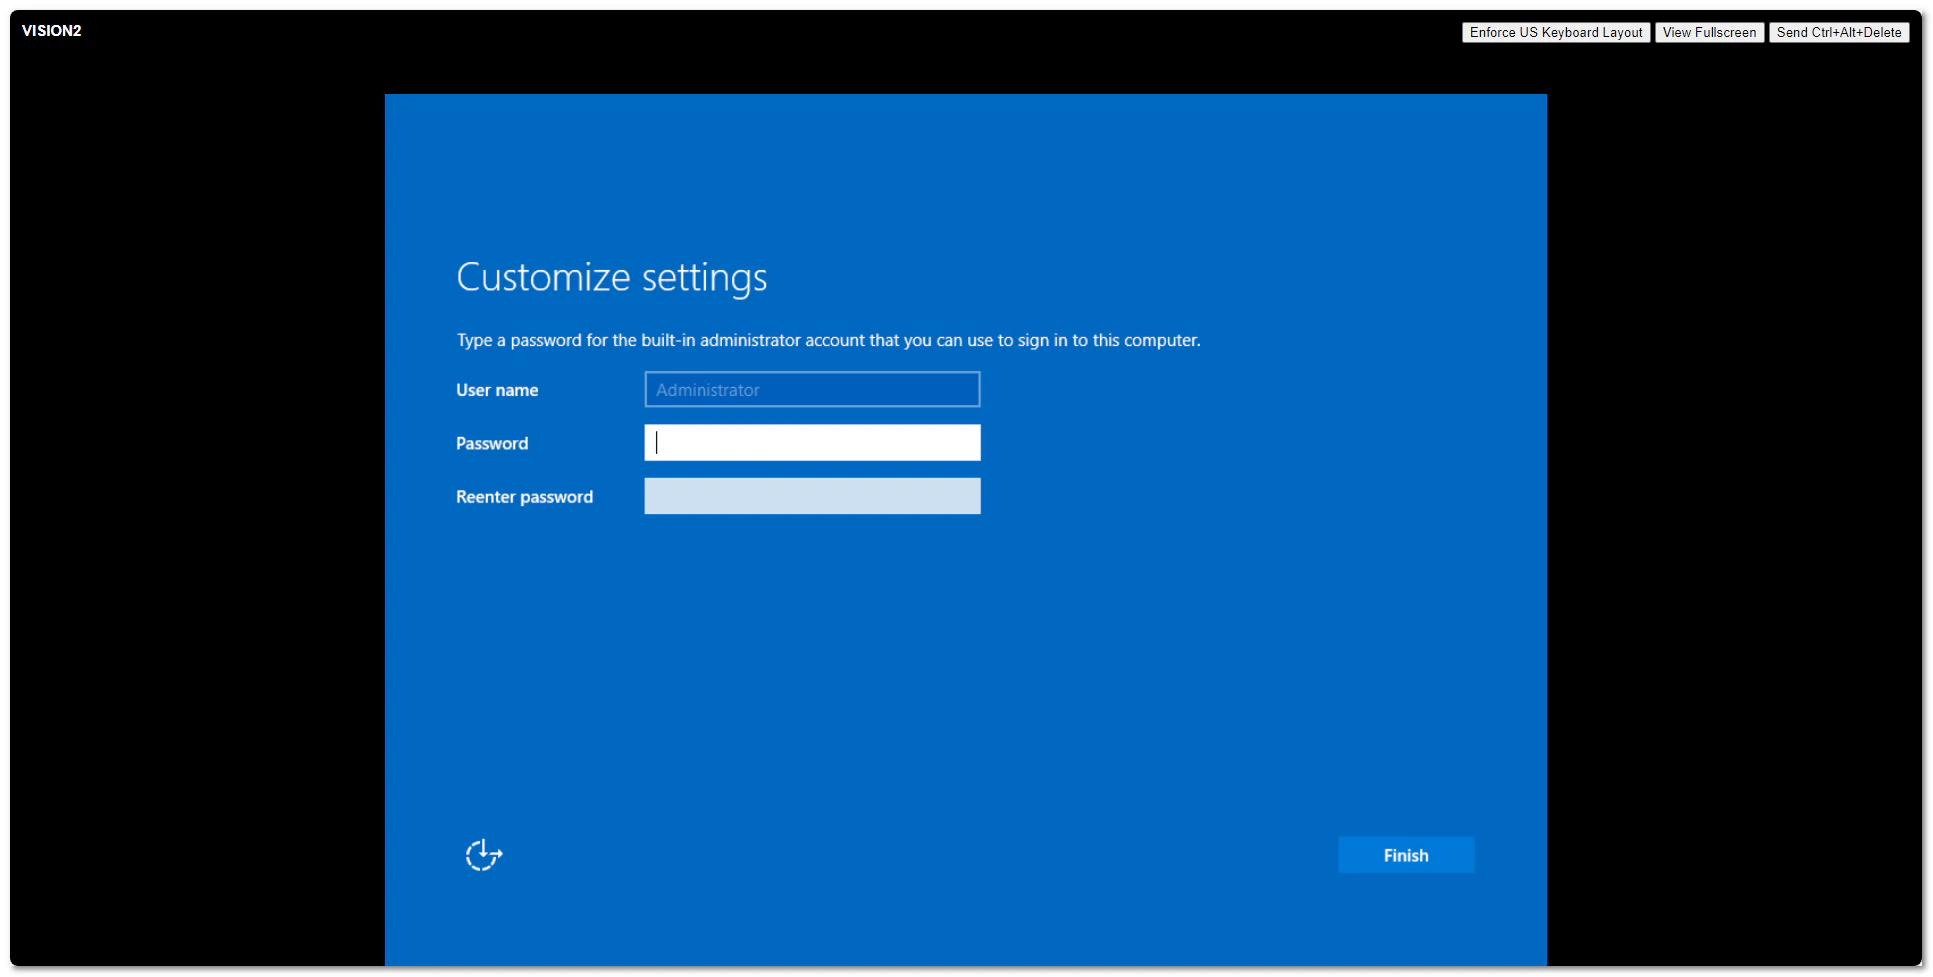Viewport: 1933px width, 977px height.
Task: Click the 'Reenter password' label
Action: [x=524, y=497]
